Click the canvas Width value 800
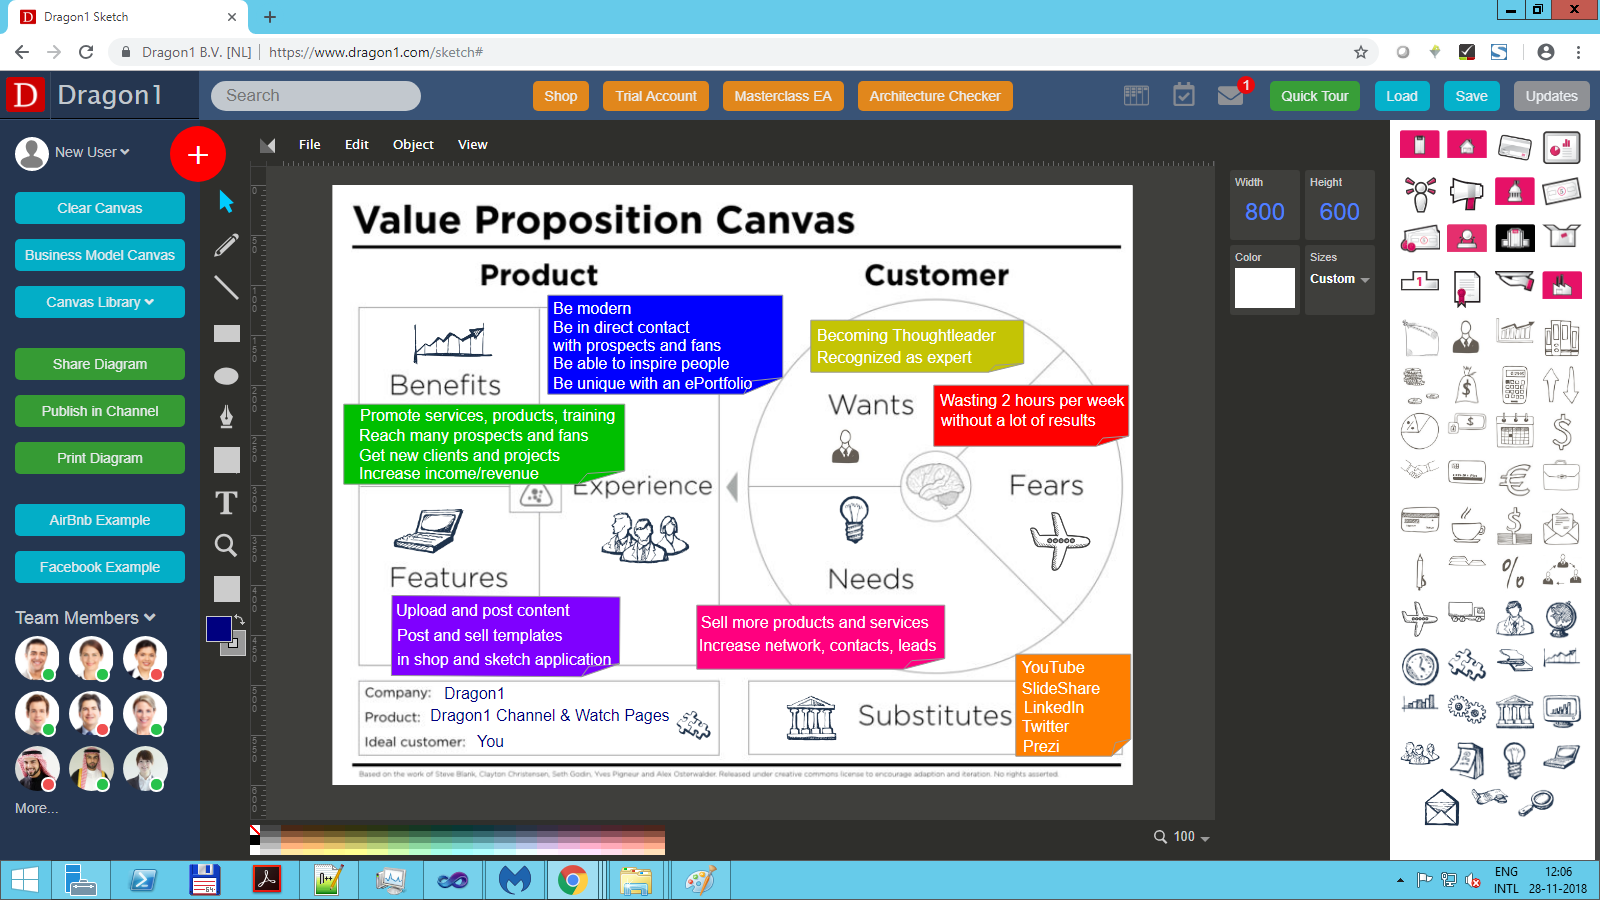Image resolution: width=1600 pixels, height=900 pixels. [1265, 212]
